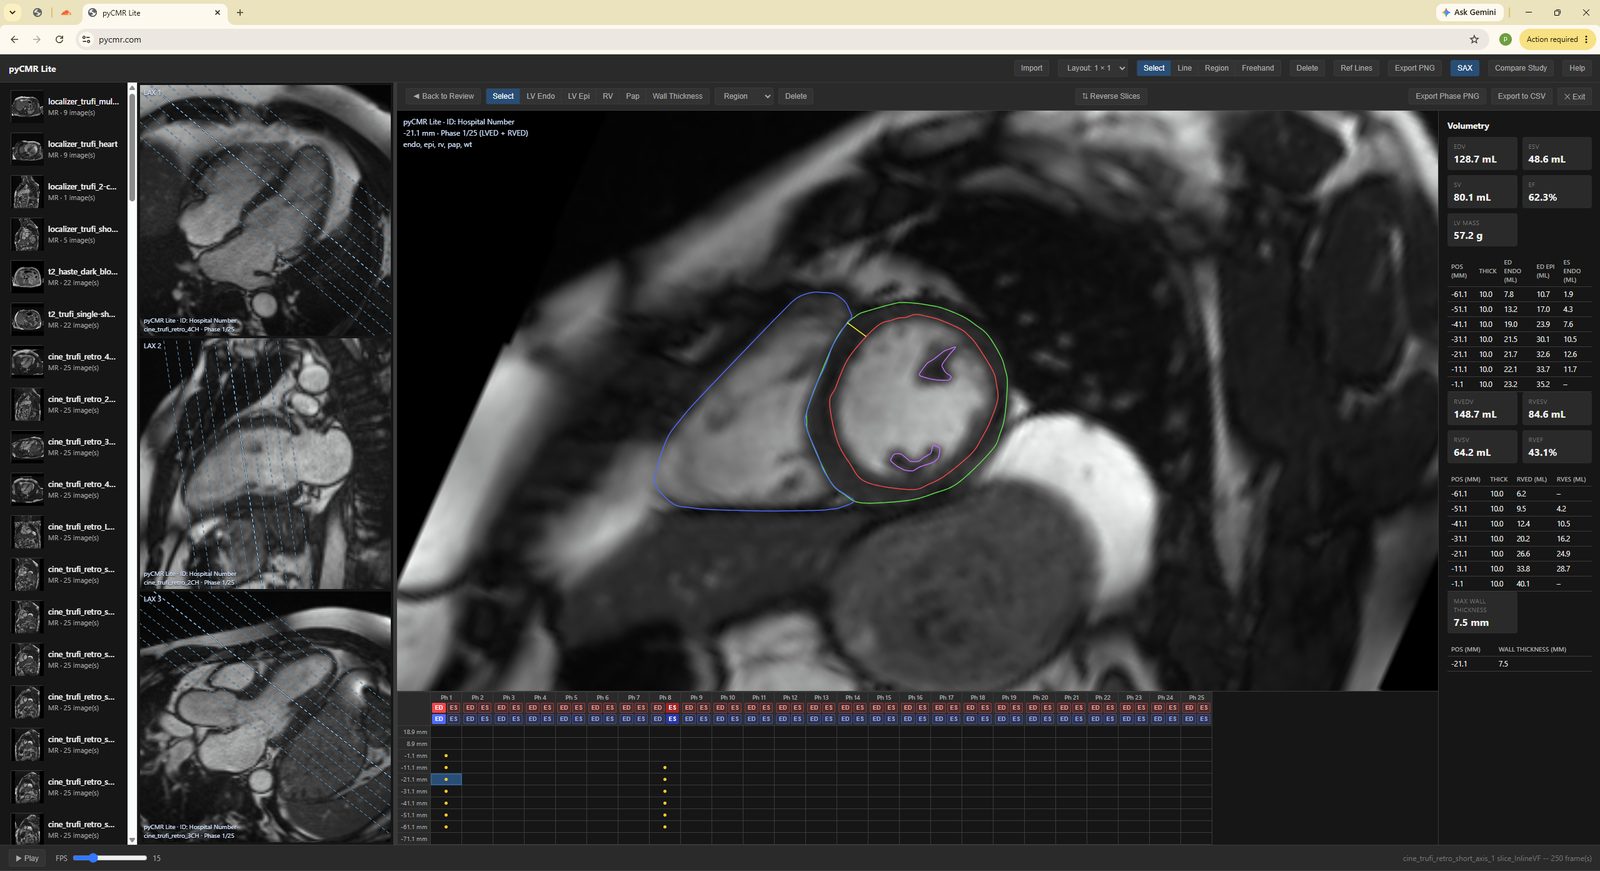Open Compare Study
Screen dimensions: 1600x871
pos(1520,68)
